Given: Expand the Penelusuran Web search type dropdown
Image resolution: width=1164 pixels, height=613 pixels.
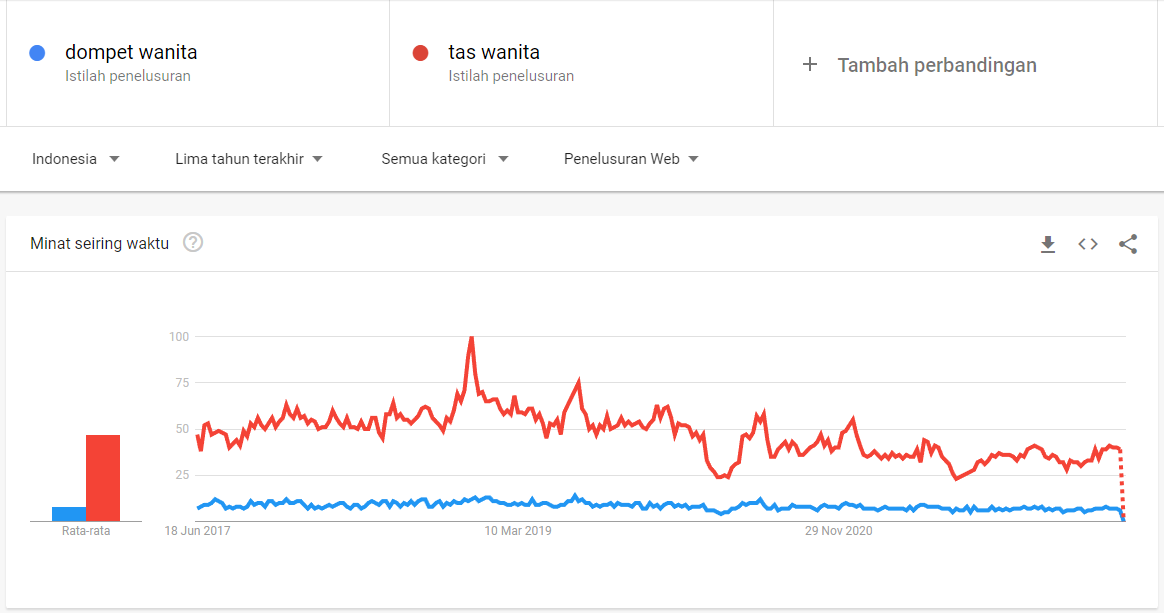Looking at the screenshot, I should 631,159.
